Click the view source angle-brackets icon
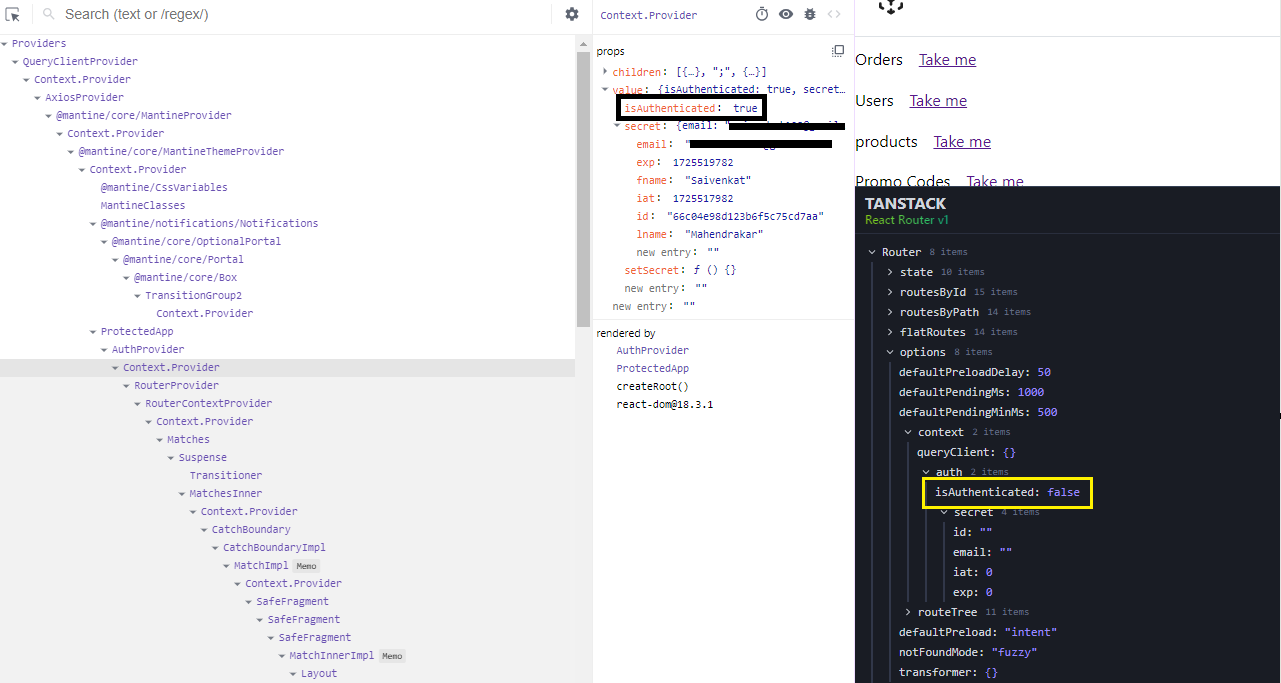The height and width of the screenshot is (683, 1281). point(834,14)
